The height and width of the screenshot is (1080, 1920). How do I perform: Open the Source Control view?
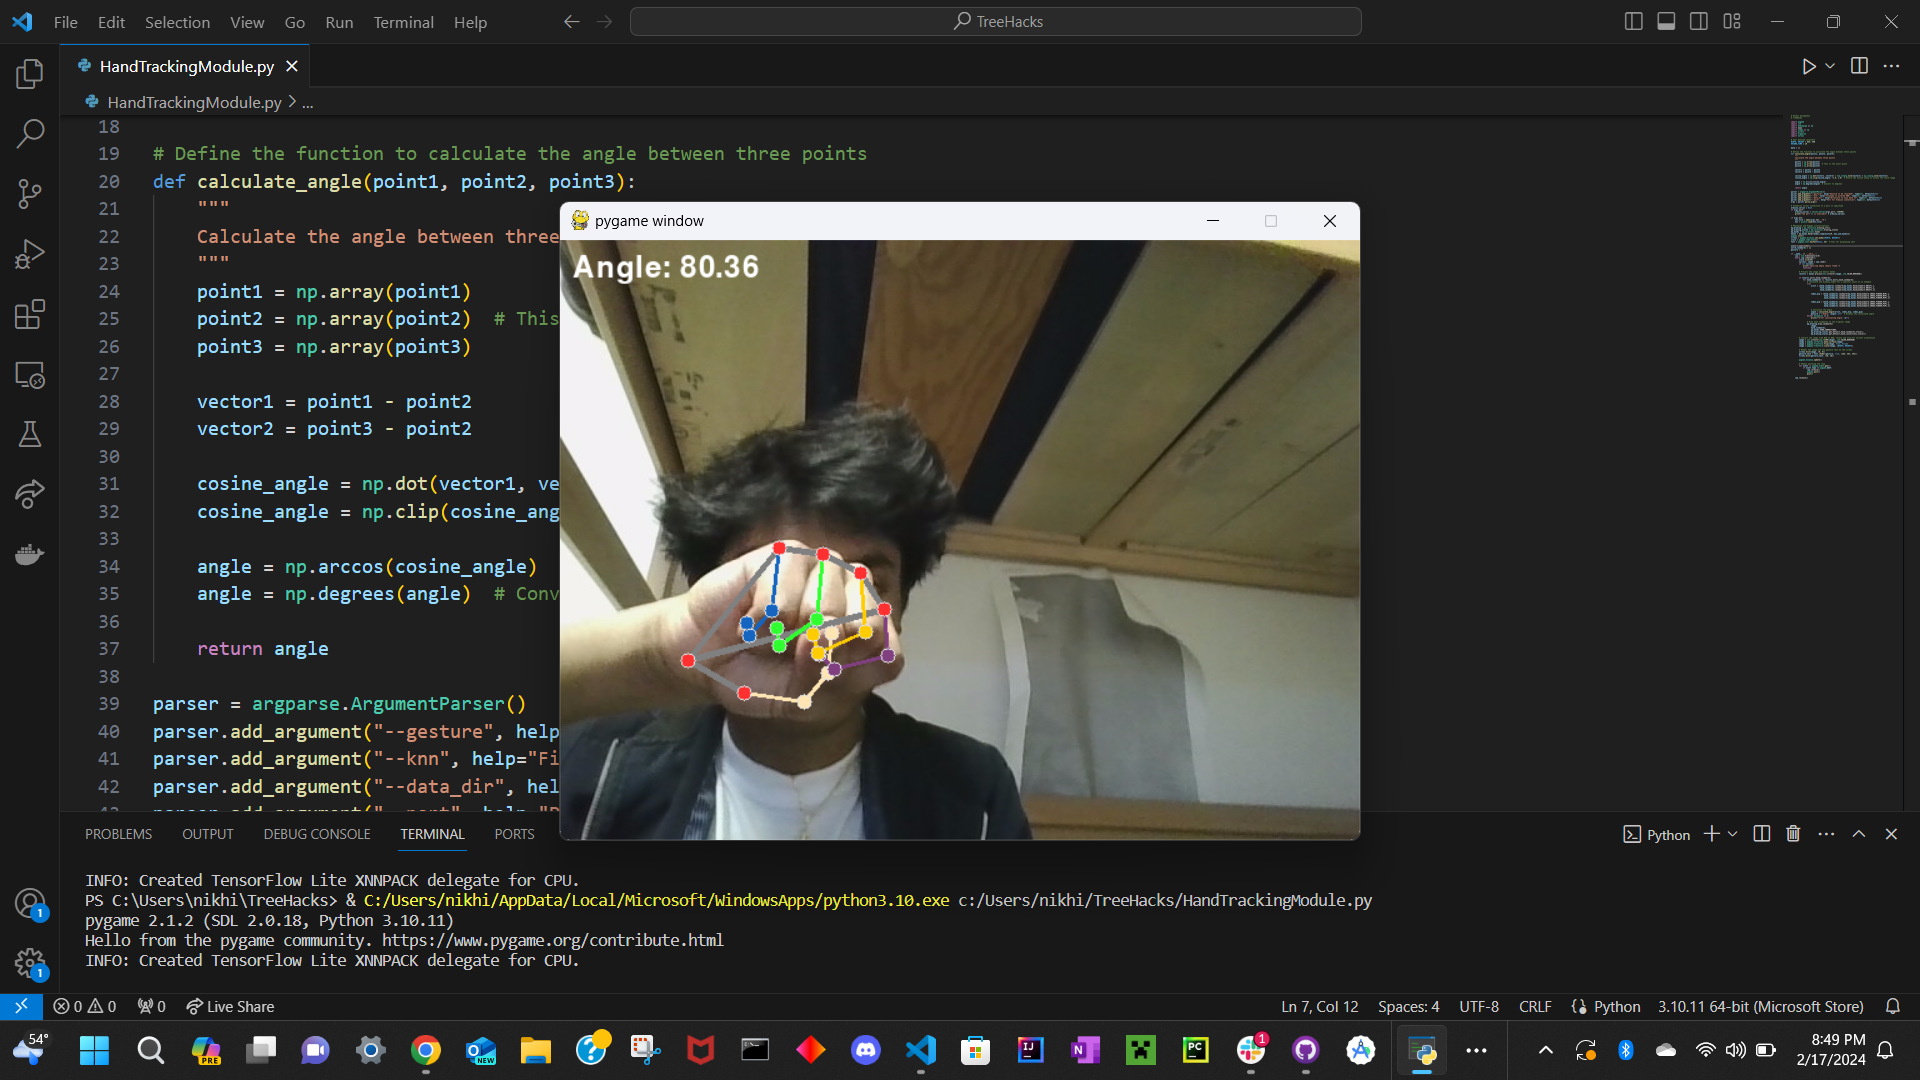(x=30, y=193)
